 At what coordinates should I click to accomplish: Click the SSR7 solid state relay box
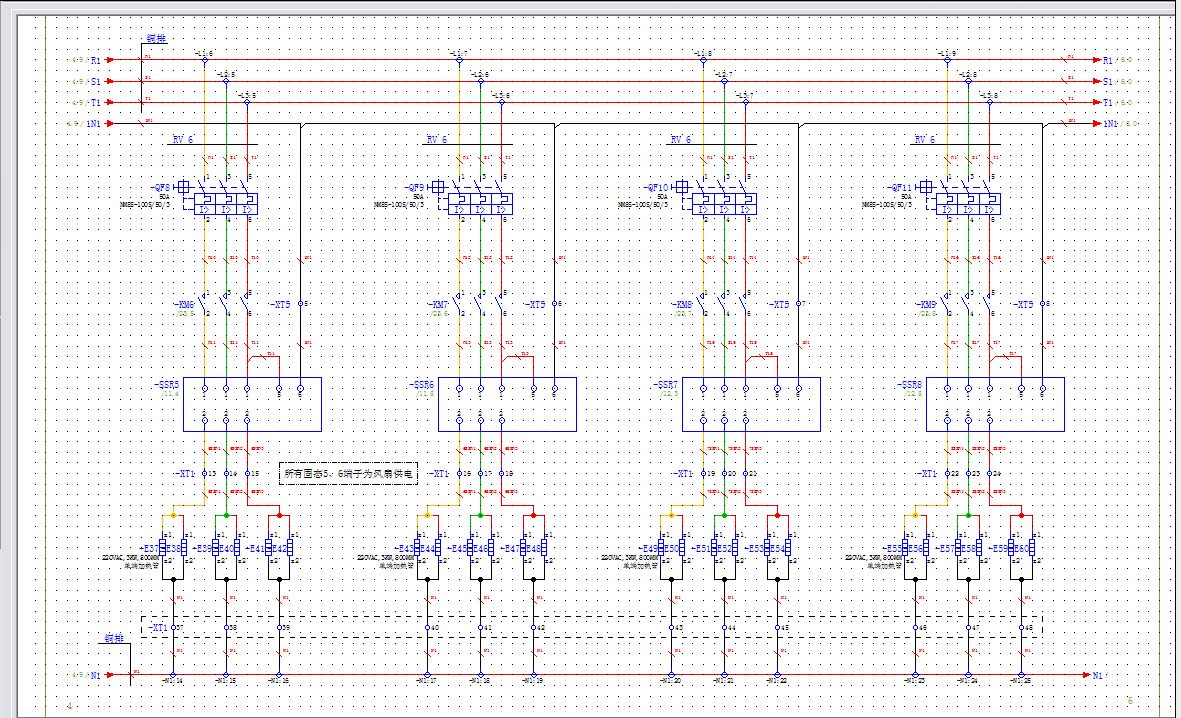pyautogui.click(x=751, y=404)
